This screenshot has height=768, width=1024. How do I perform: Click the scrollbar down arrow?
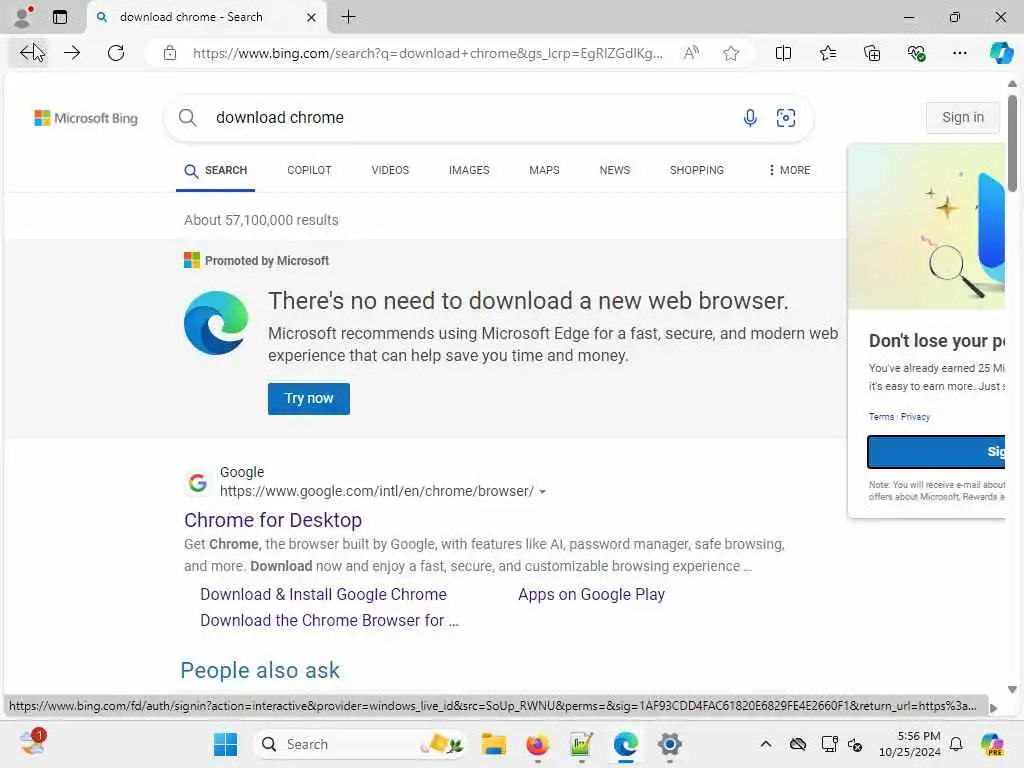[1012, 690]
